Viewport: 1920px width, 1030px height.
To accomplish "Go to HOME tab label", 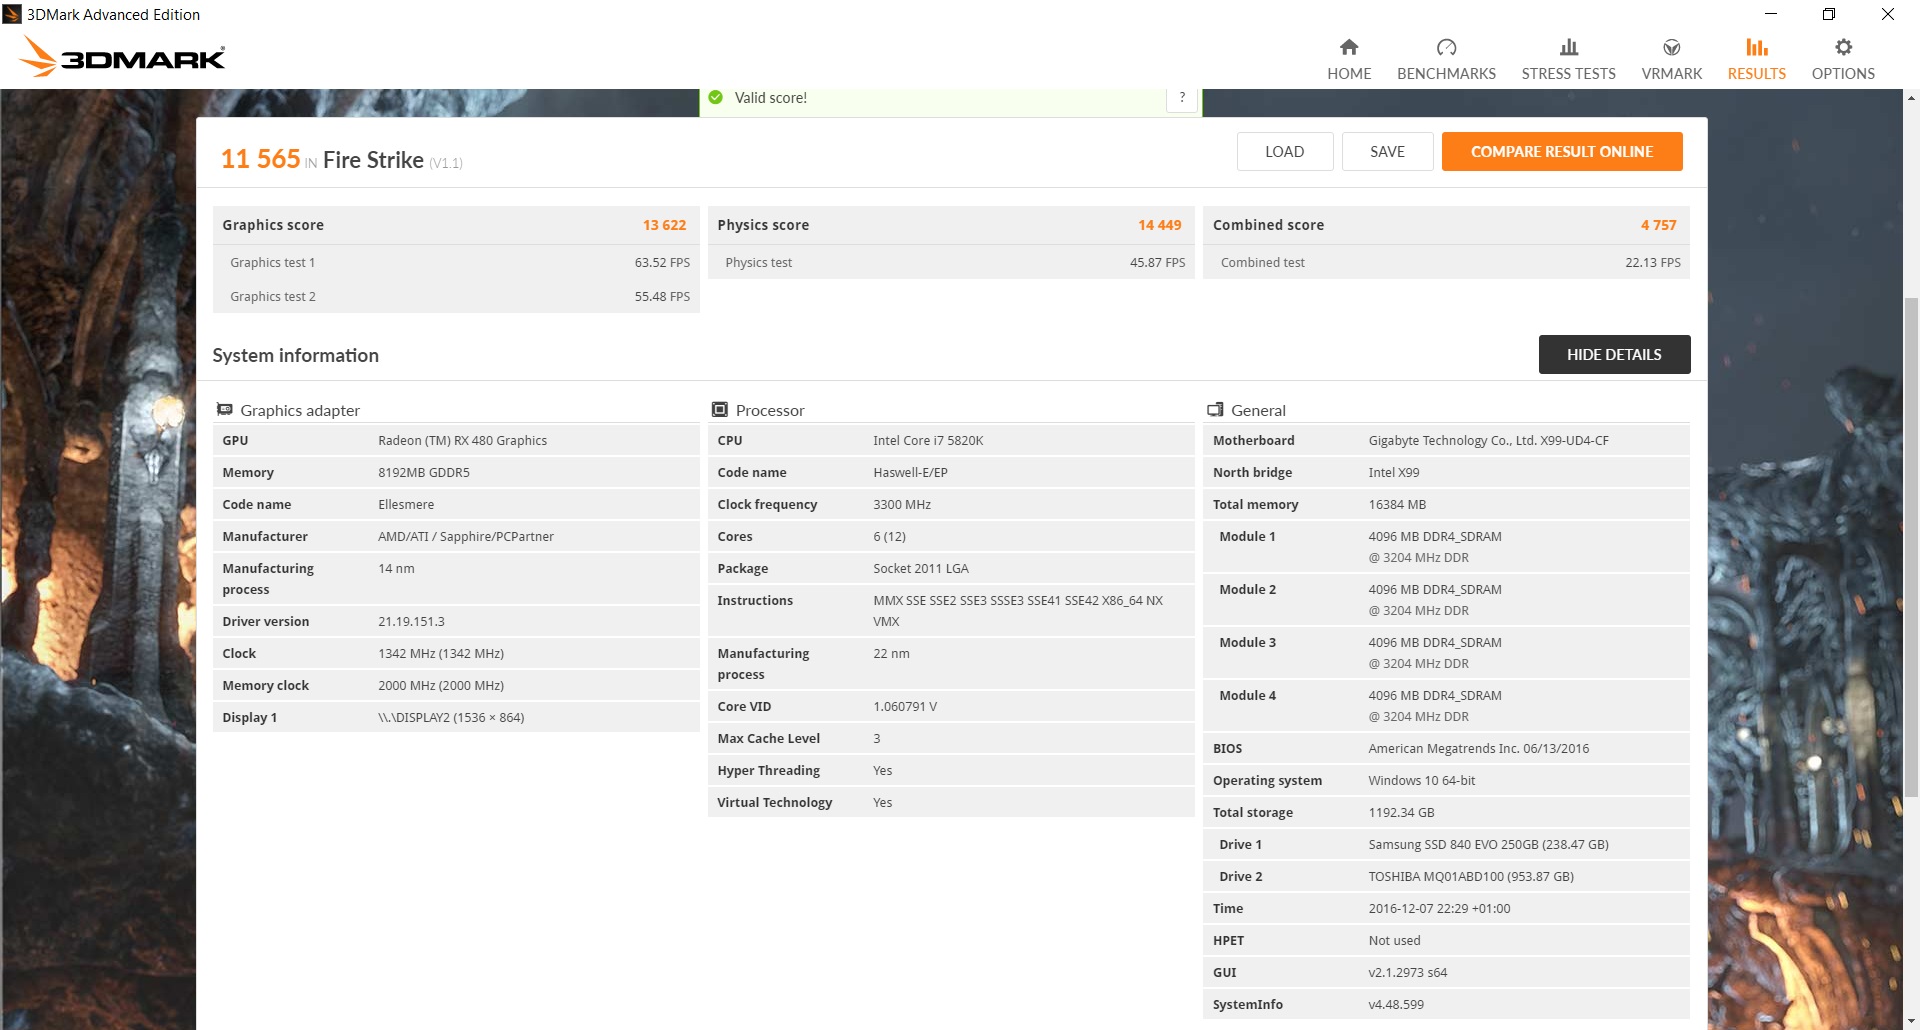I will point(1349,74).
